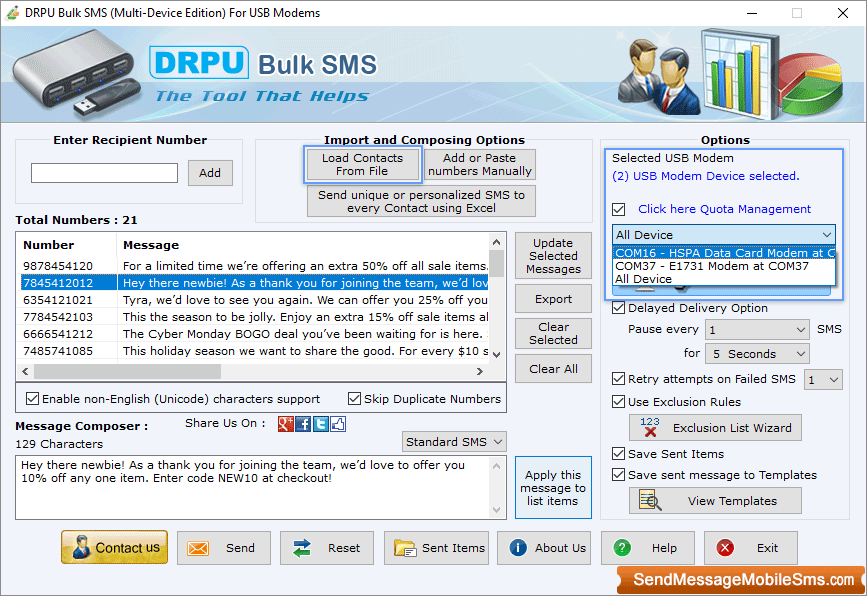Click the contact list scroll-up arrow
The width and height of the screenshot is (867, 596).
point(497,242)
